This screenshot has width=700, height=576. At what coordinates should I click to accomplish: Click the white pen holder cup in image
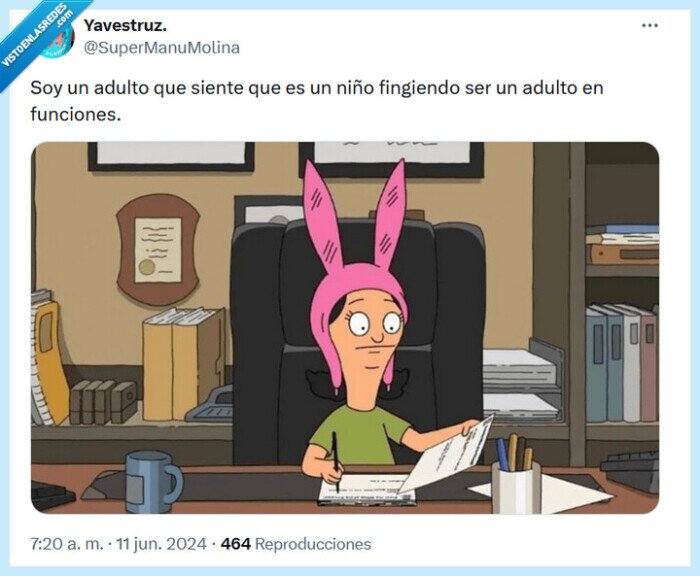[x=516, y=488]
